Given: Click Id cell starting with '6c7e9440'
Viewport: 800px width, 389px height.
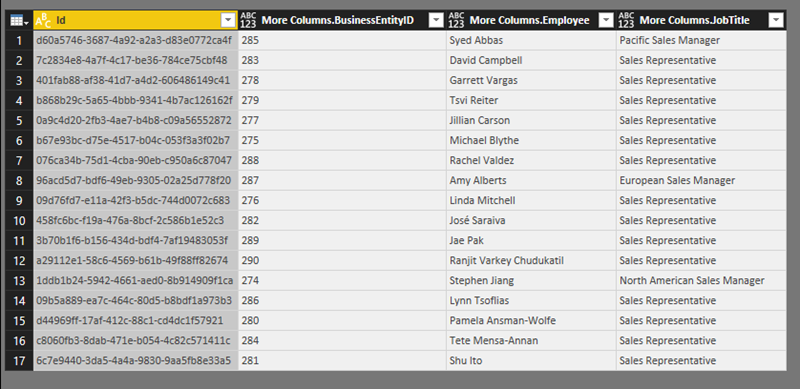Looking at the screenshot, I should (135, 360).
